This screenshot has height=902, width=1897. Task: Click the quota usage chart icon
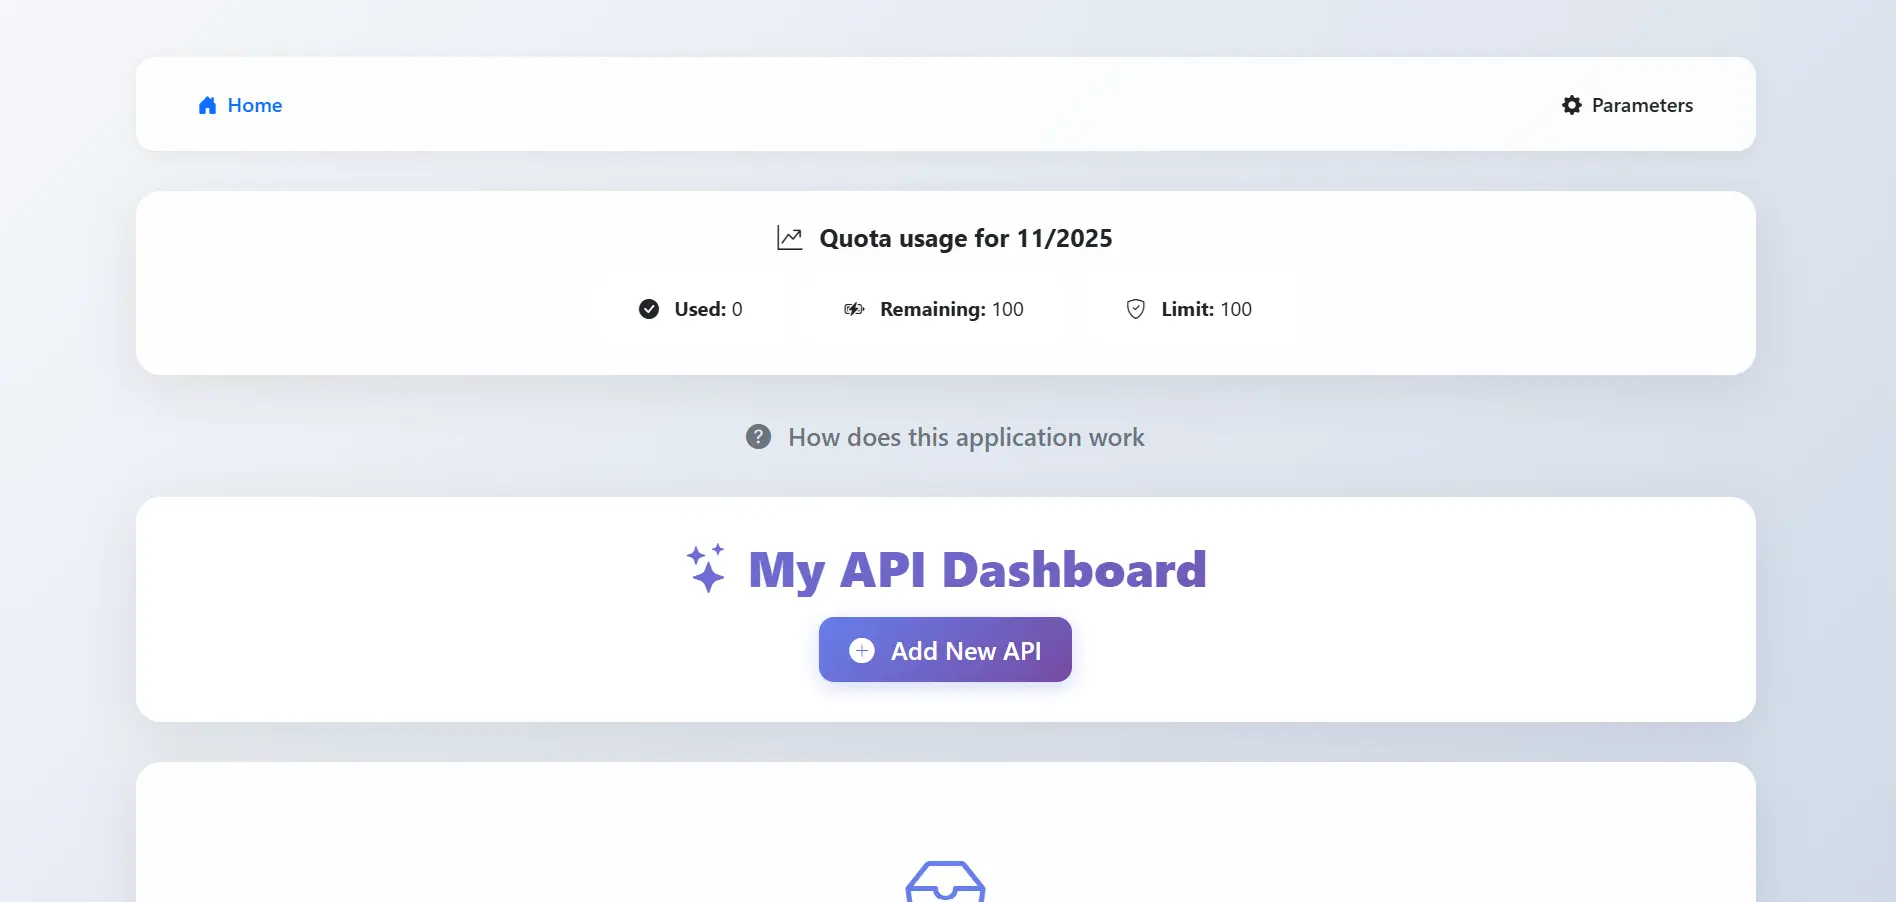coord(790,238)
